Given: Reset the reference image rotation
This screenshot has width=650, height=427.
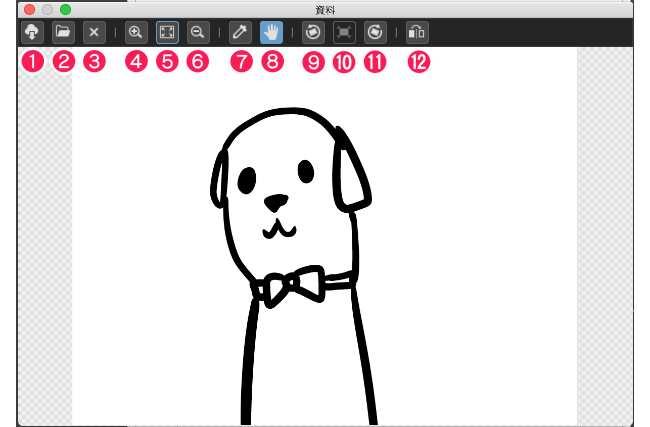Looking at the screenshot, I should pos(344,31).
